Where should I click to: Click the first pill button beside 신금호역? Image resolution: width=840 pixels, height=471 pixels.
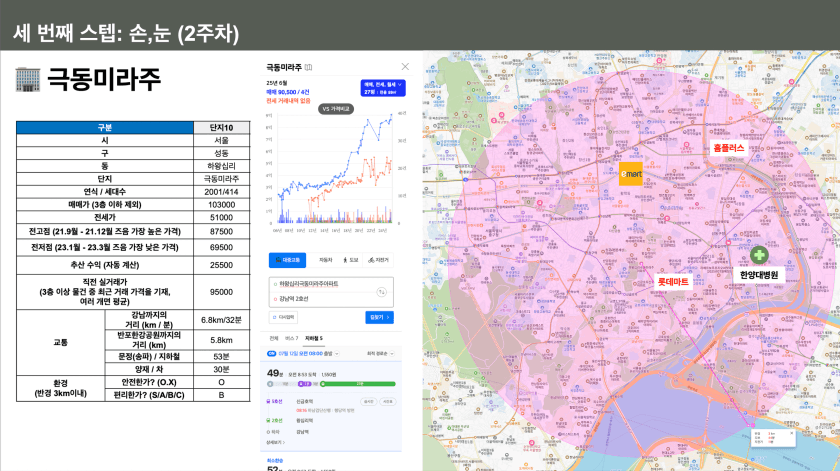[369, 401]
